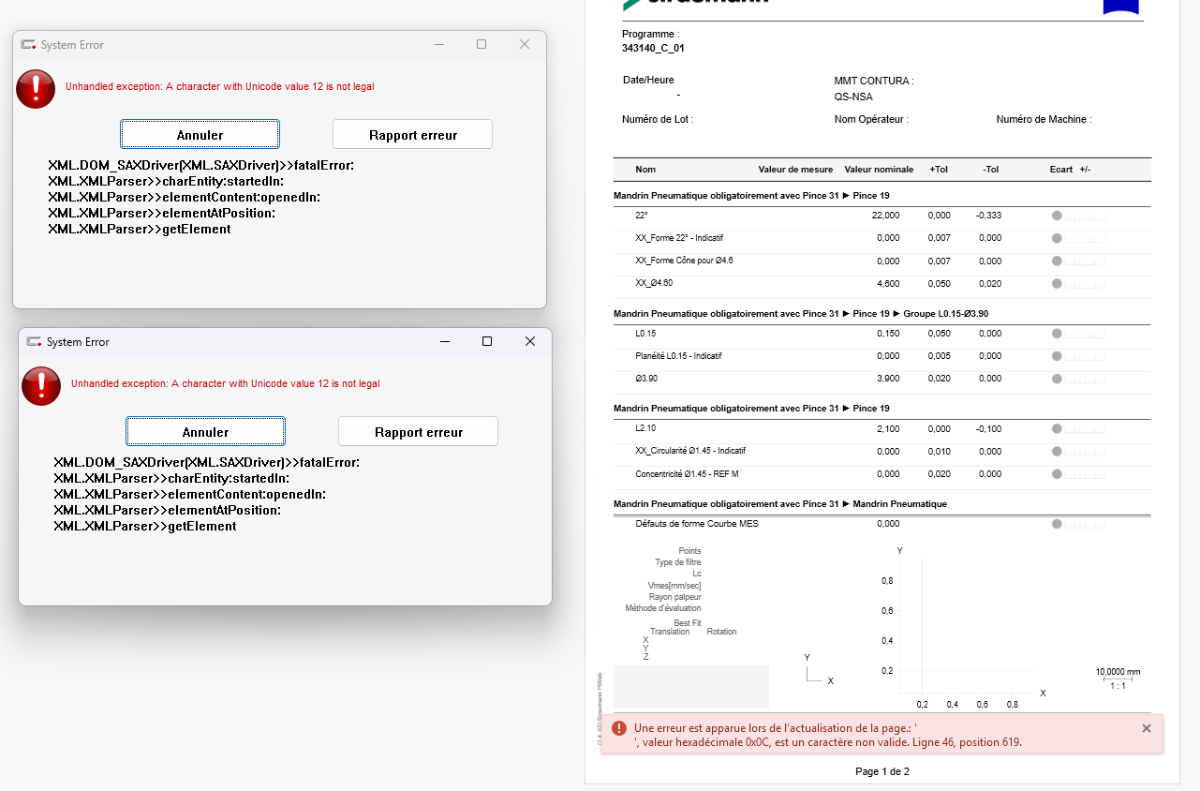Click Annuler in the upper System Error dialog
Viewport: 1200px width, 791px height.
(x=200, y=135)
